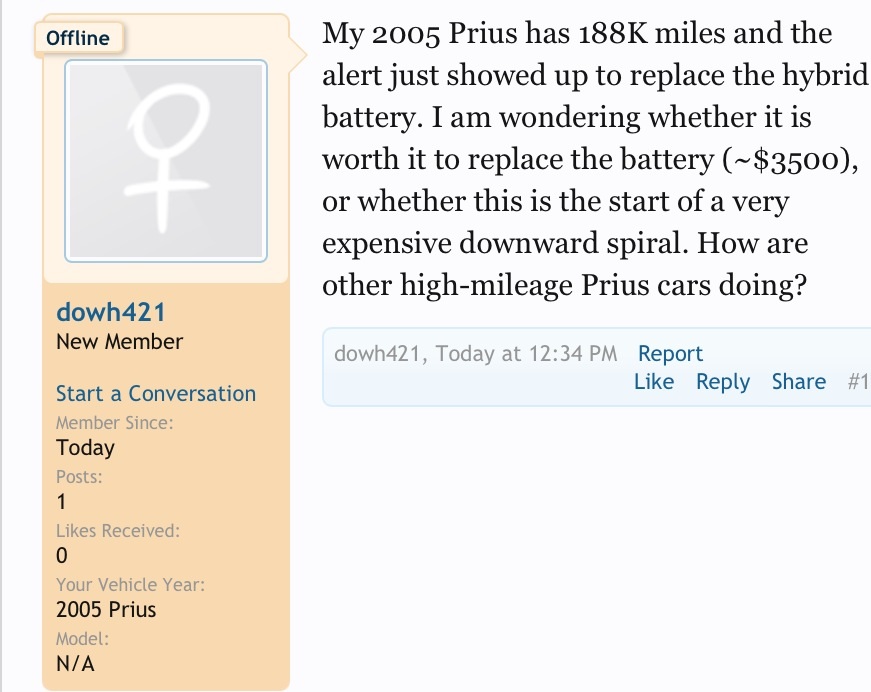871x692 pixels.
Task: Click the post message text body
Action: [x=594, y=159]
